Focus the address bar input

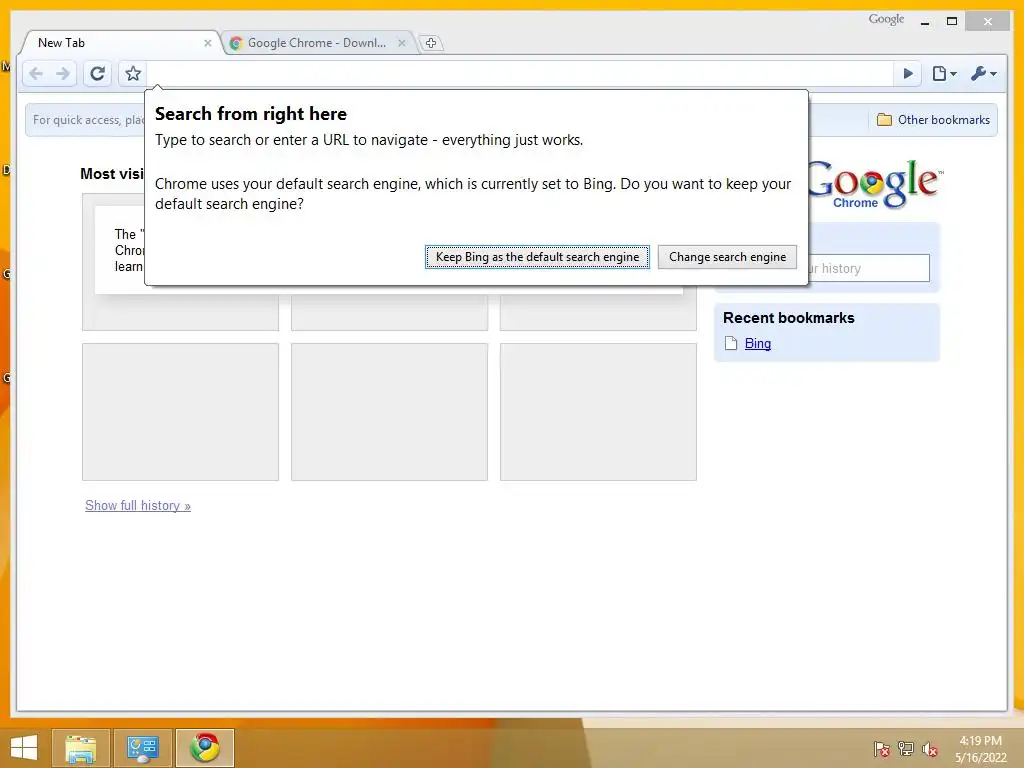coord(520,73)
